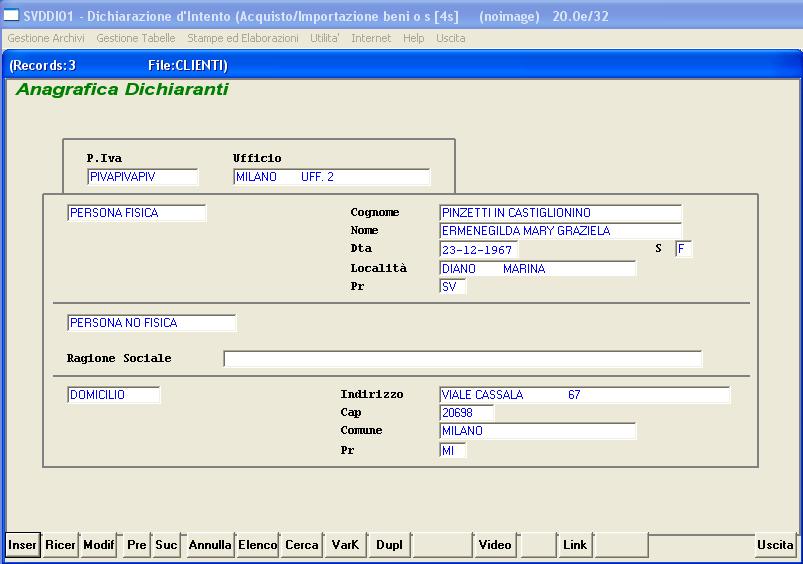Open the Help menu

(x=413, y=38)
